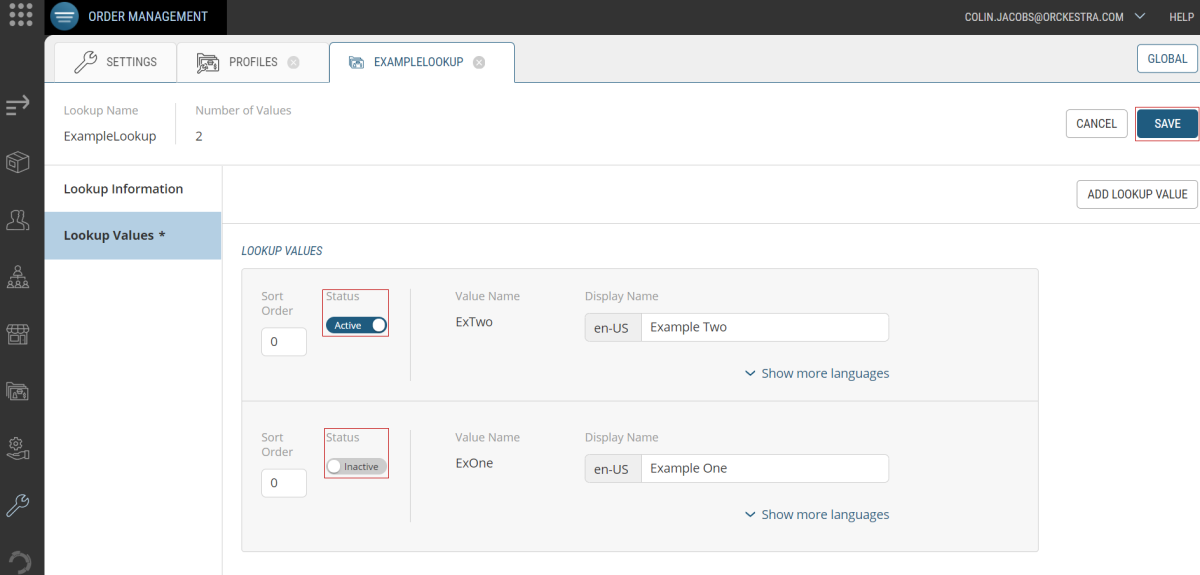Toggle ExTwo status to inactive
Screen dimensions: 1200x575
(356, 325)
